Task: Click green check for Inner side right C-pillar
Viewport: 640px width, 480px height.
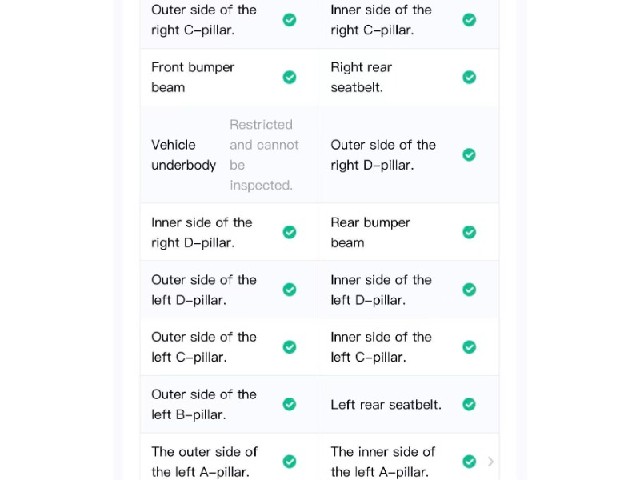Action: pyautogui.click(x=469, y=20)
